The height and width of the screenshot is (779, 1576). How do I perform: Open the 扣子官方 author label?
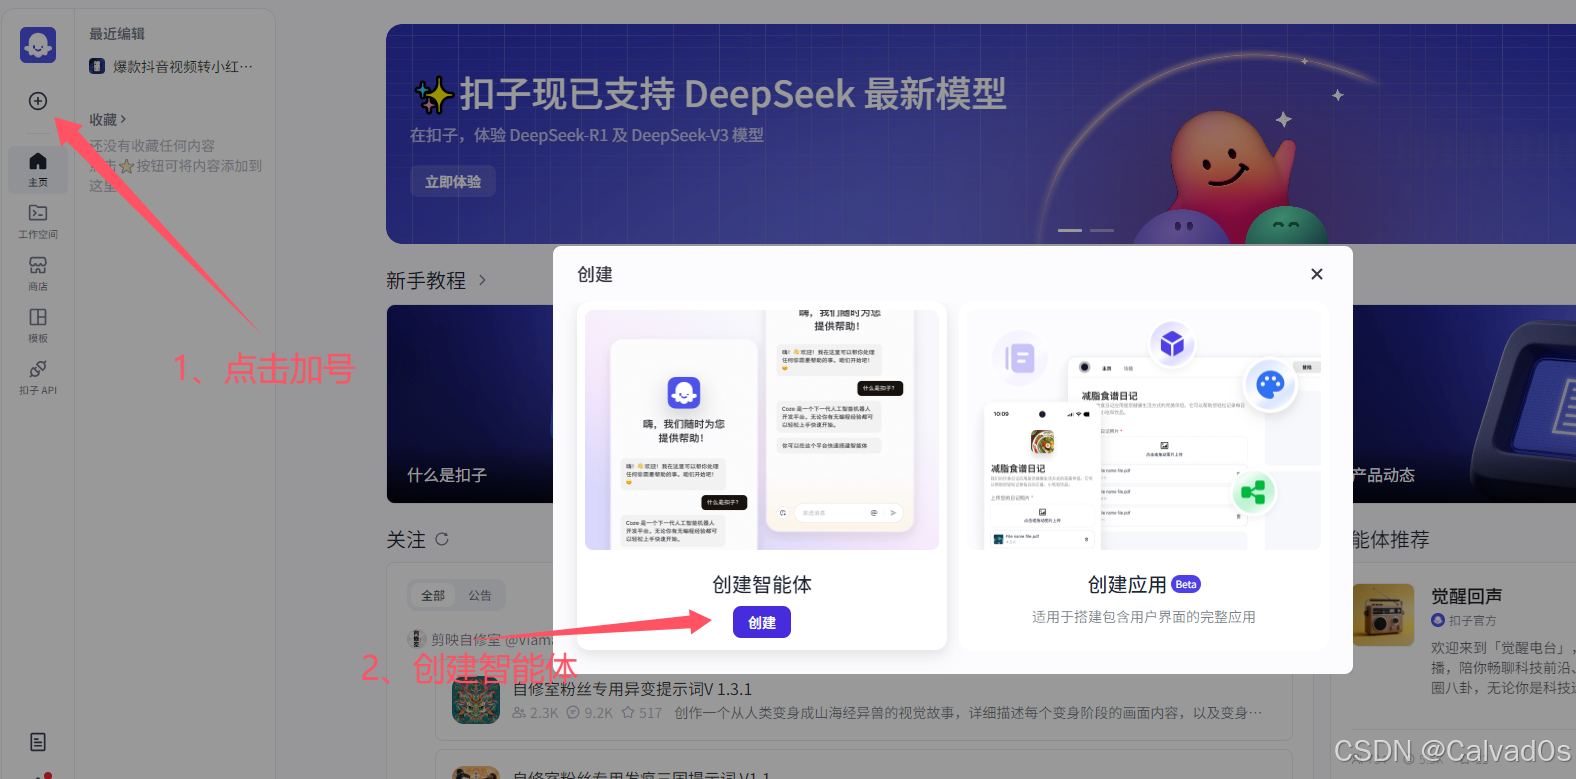click(1464, 621)
